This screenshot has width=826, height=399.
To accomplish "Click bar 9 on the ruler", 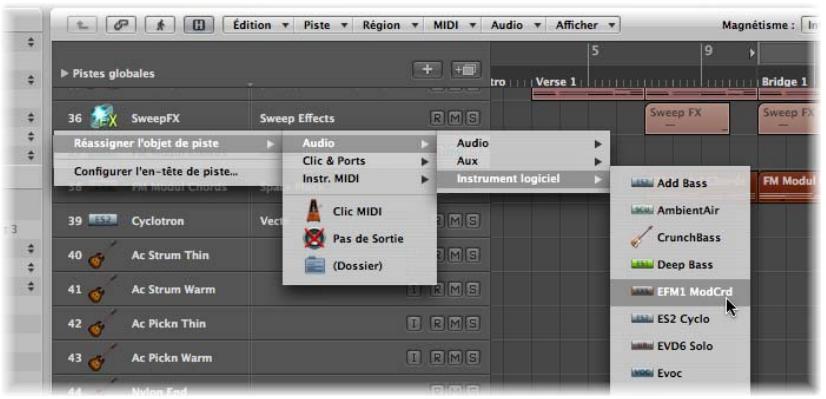I will click(x=708, y=51).
